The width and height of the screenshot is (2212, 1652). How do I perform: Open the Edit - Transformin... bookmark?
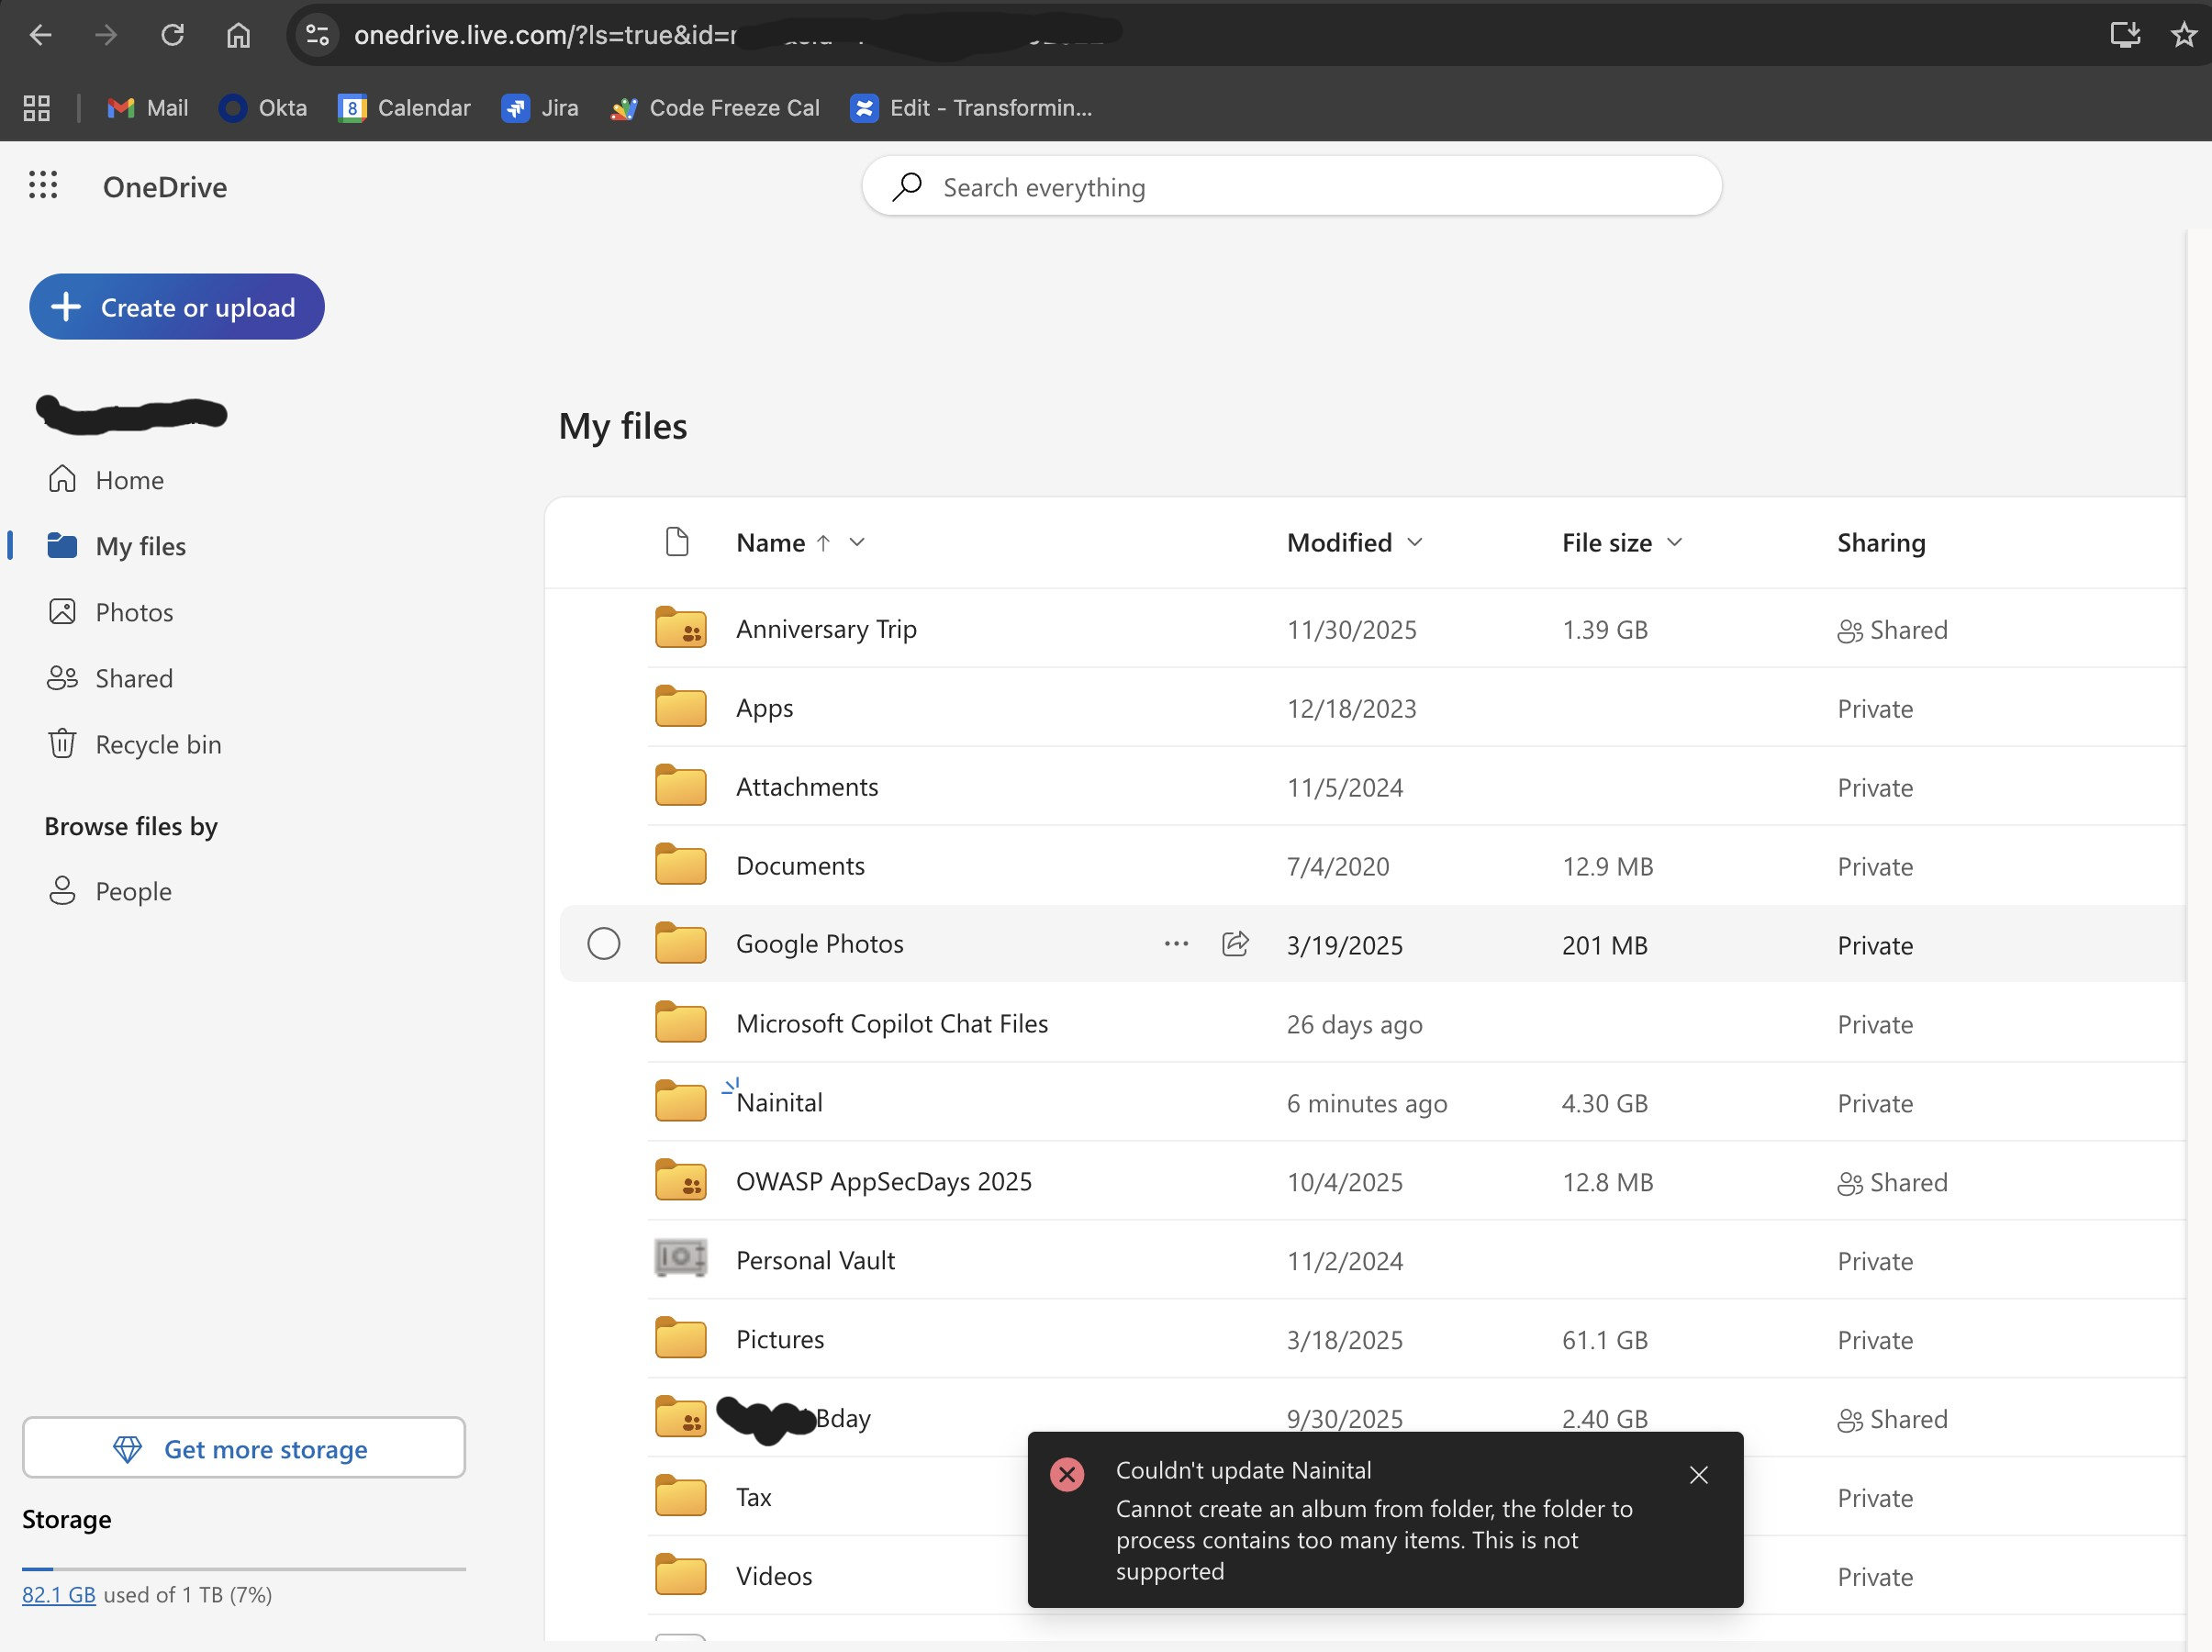coord(971,108)
